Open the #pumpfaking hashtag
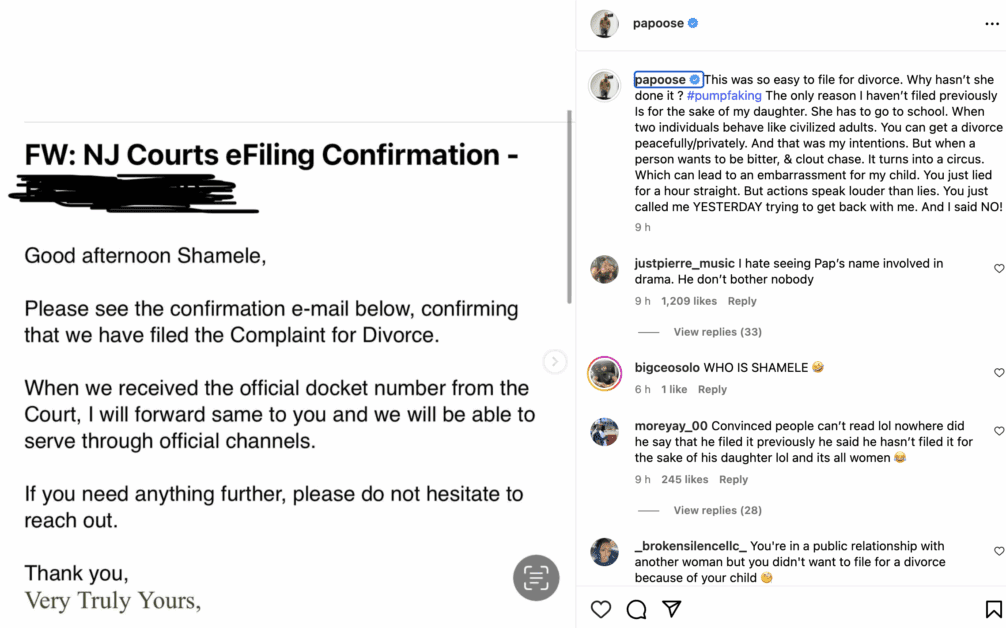The image size is (1006, 628). click(724, 96)
